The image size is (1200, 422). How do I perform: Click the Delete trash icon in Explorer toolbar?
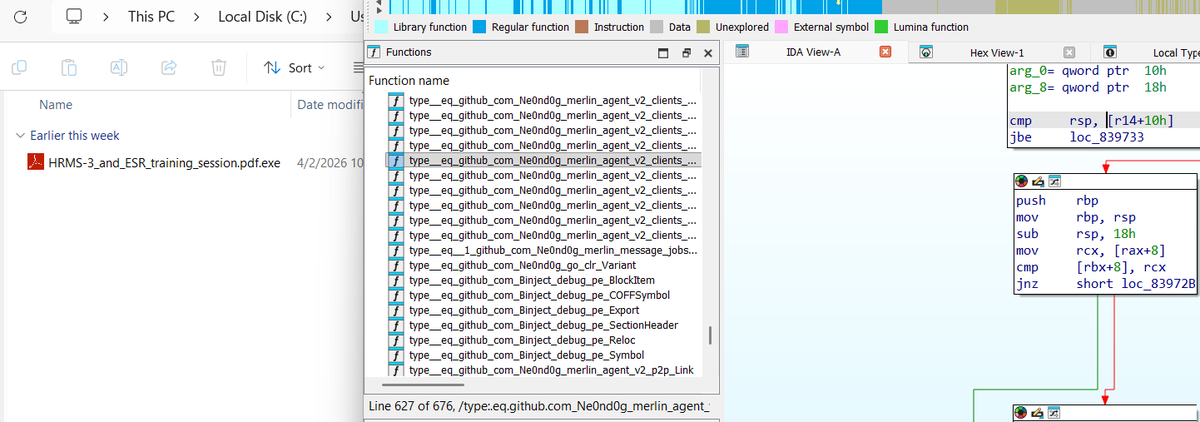point(217,67)
